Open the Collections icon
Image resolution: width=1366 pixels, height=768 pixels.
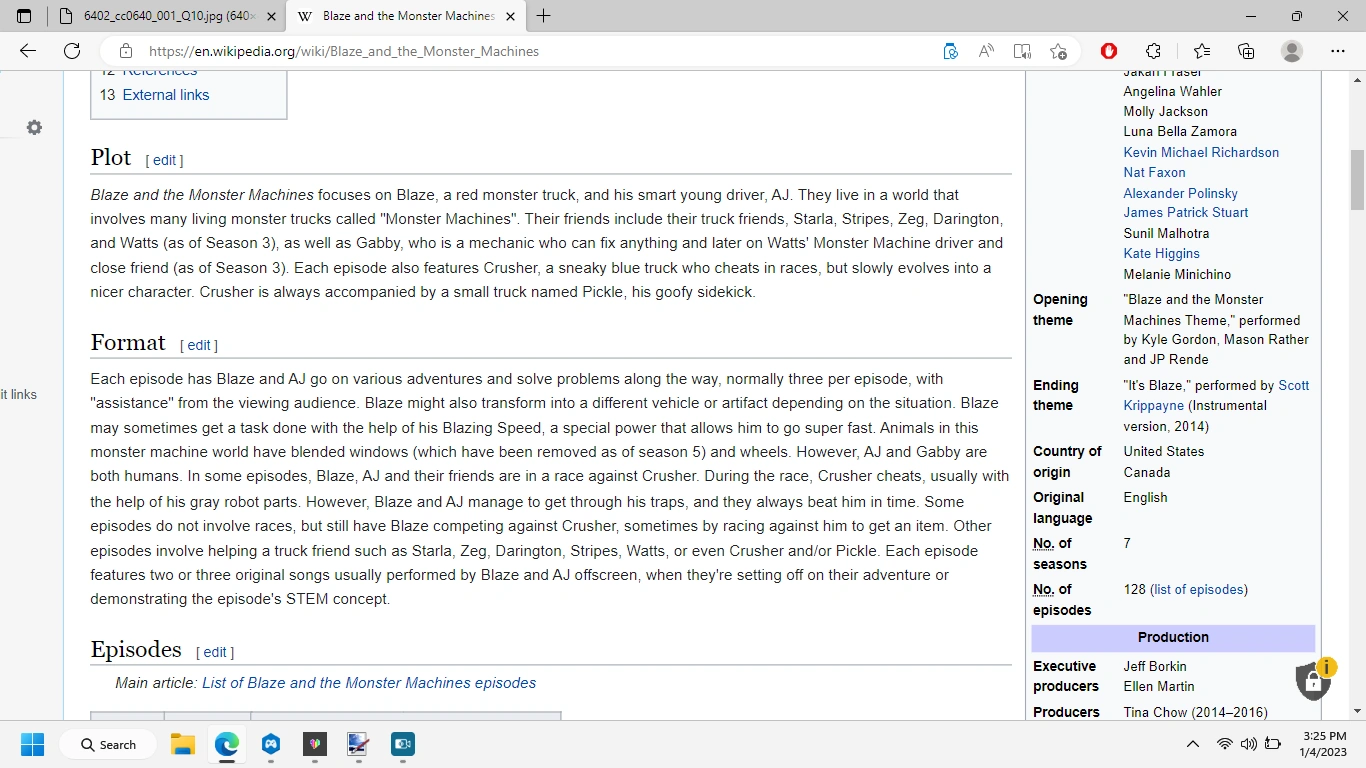pos(1246,50)
